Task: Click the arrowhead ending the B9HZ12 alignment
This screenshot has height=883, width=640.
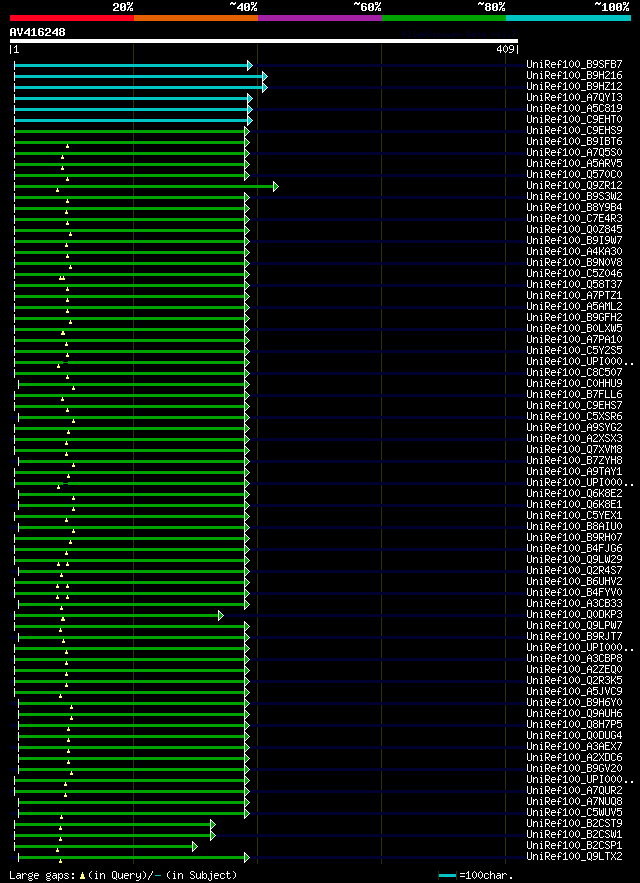Action: point(265,88)
